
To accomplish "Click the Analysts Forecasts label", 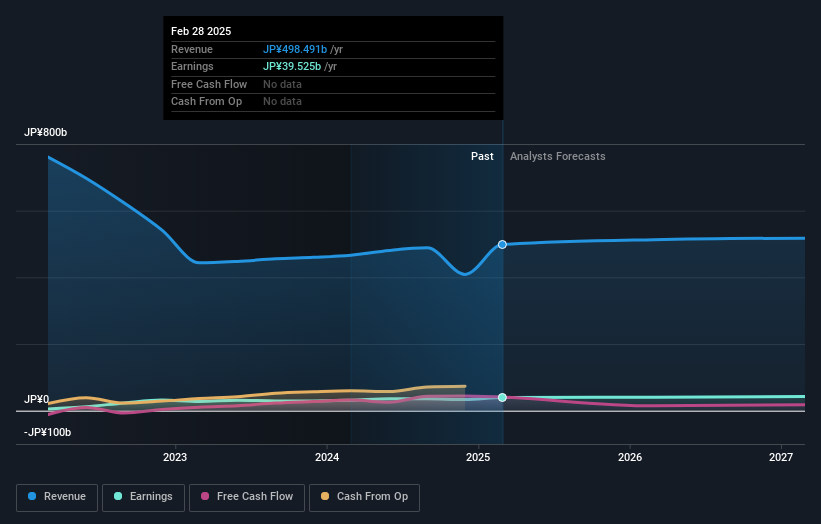I will point(558,157).
